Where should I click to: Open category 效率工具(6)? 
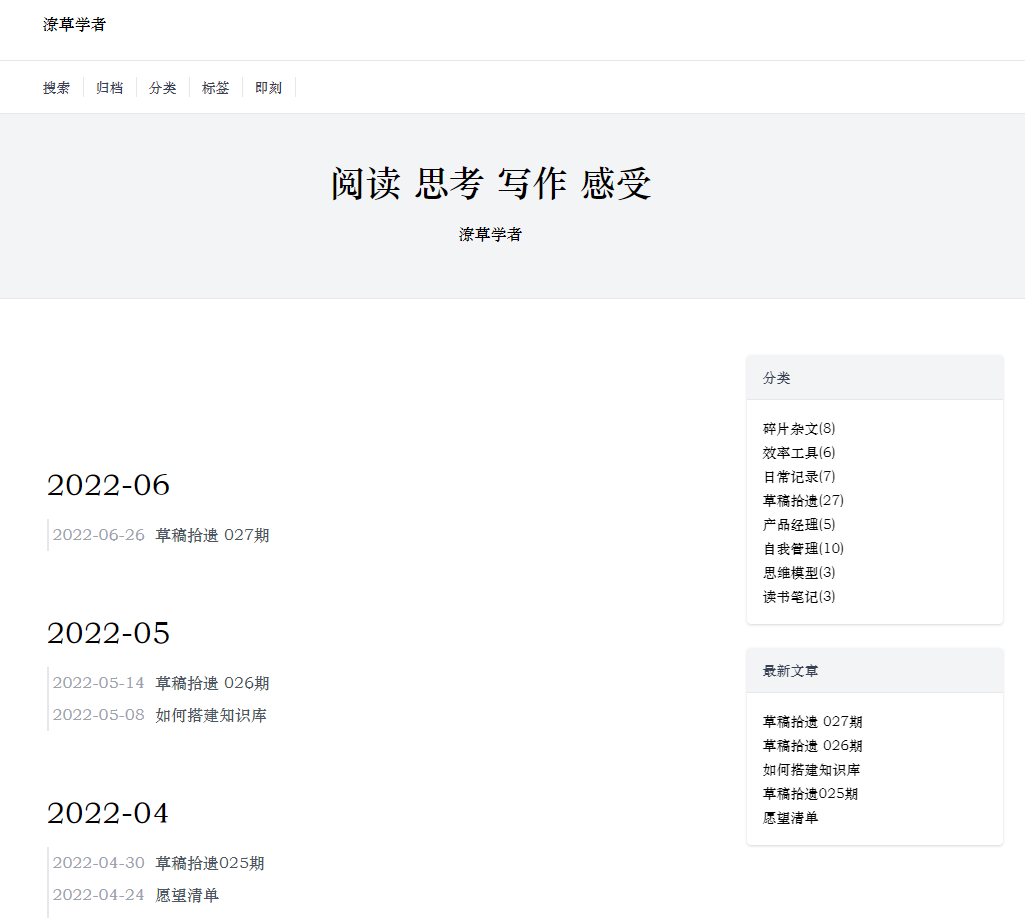point(799,452)
